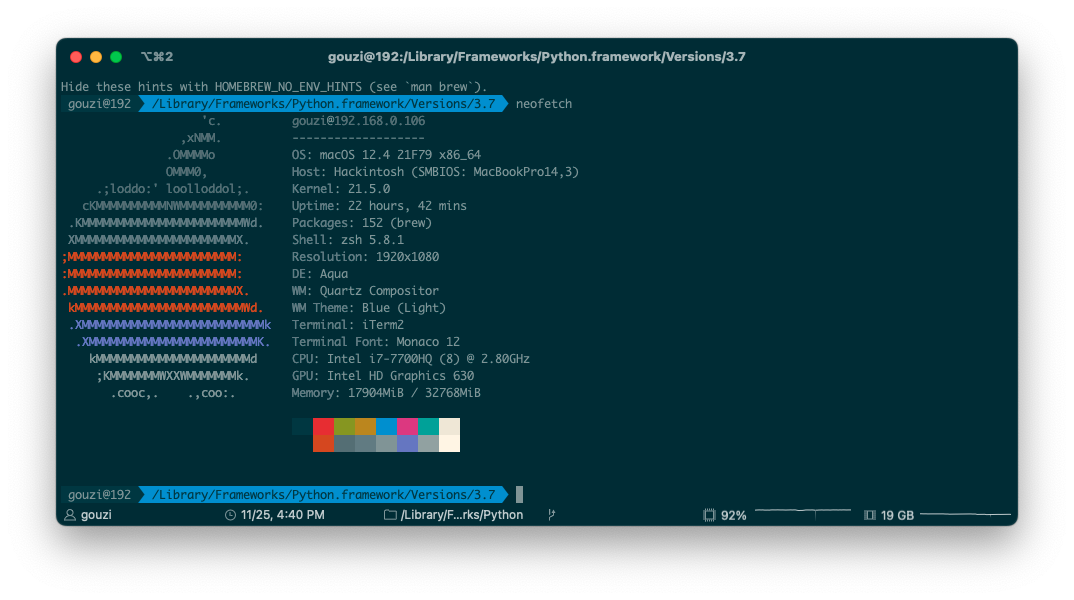Click the "92%" CPU value

tap(734, 516)
